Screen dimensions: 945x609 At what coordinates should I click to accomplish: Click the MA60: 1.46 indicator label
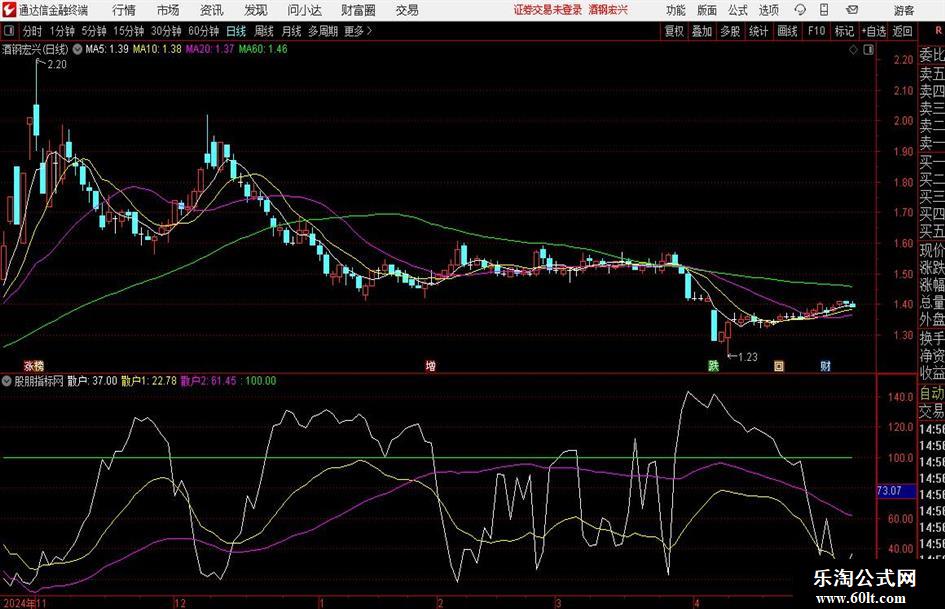(263, 49)
